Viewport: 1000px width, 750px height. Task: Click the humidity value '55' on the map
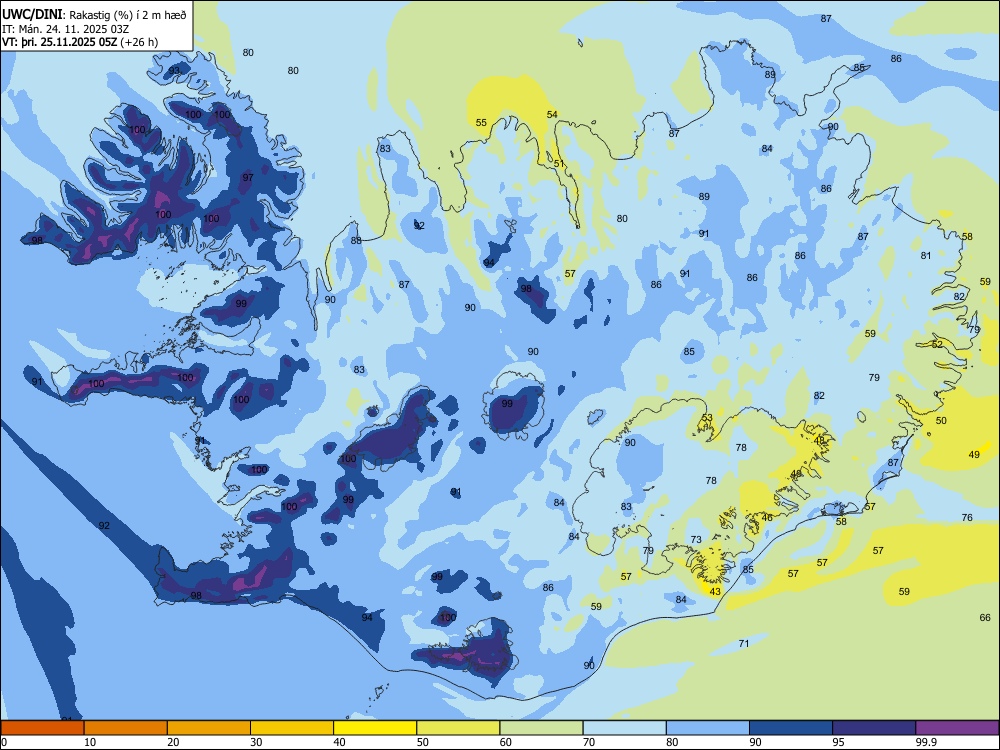(x=481, y=123)
